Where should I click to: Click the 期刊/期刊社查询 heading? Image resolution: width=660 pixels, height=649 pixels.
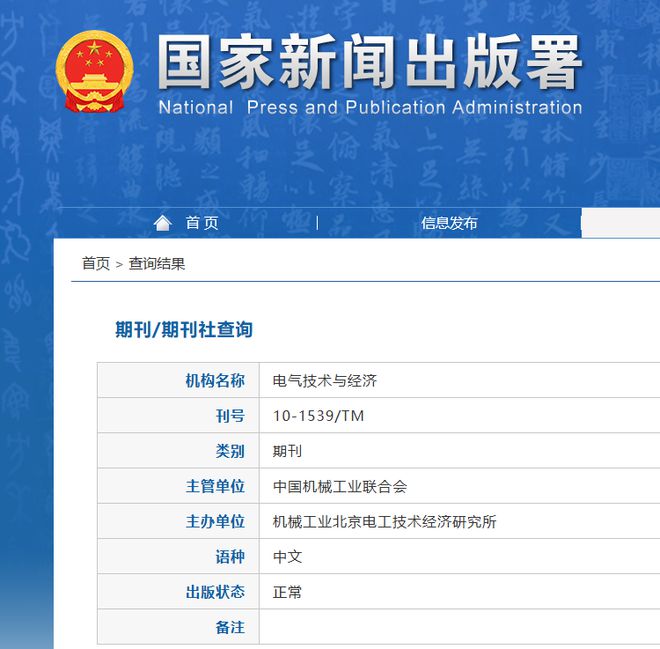coord(184,330)
